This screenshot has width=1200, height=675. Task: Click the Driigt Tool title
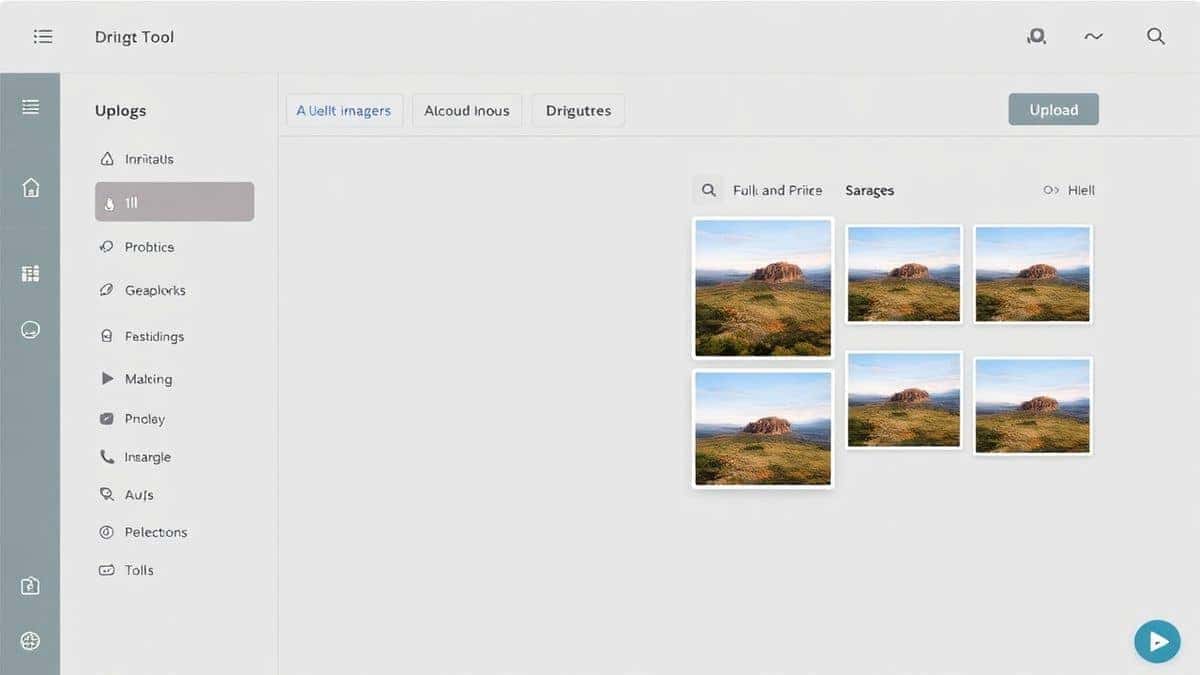click(134, 37)
